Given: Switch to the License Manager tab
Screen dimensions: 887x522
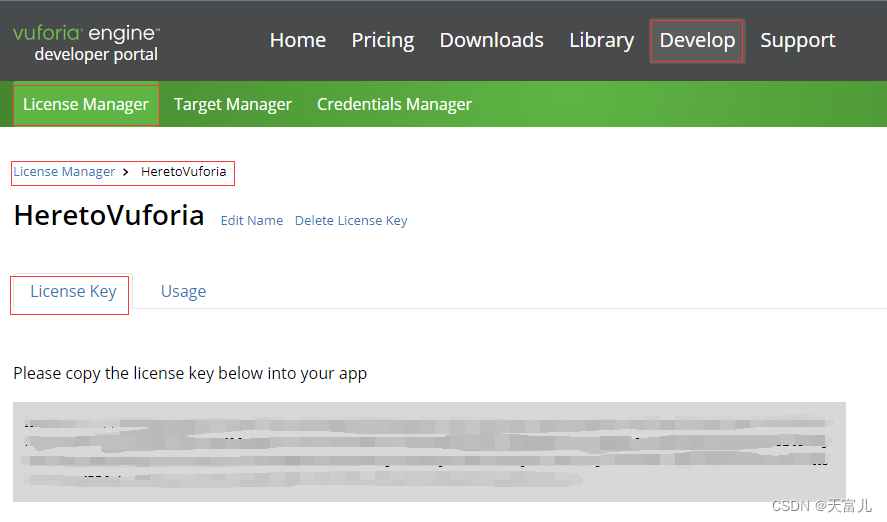Looking at the screenshot, I should [86, 105].
